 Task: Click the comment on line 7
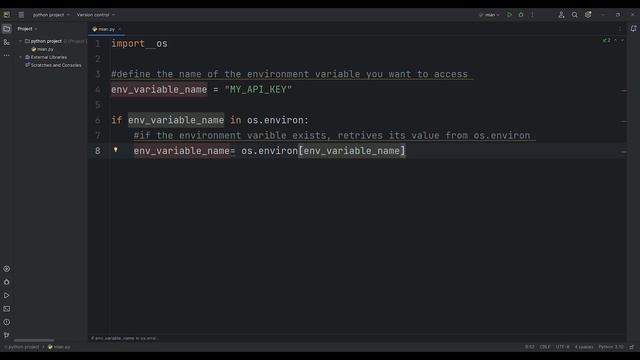point(332,136)
